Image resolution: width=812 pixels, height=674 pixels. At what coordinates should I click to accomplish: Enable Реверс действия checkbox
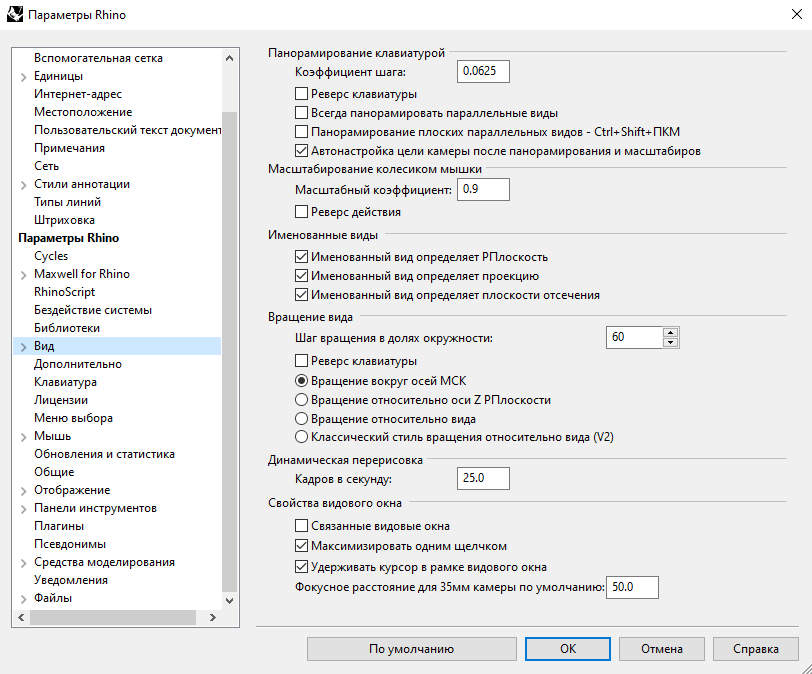pos(301,211)
